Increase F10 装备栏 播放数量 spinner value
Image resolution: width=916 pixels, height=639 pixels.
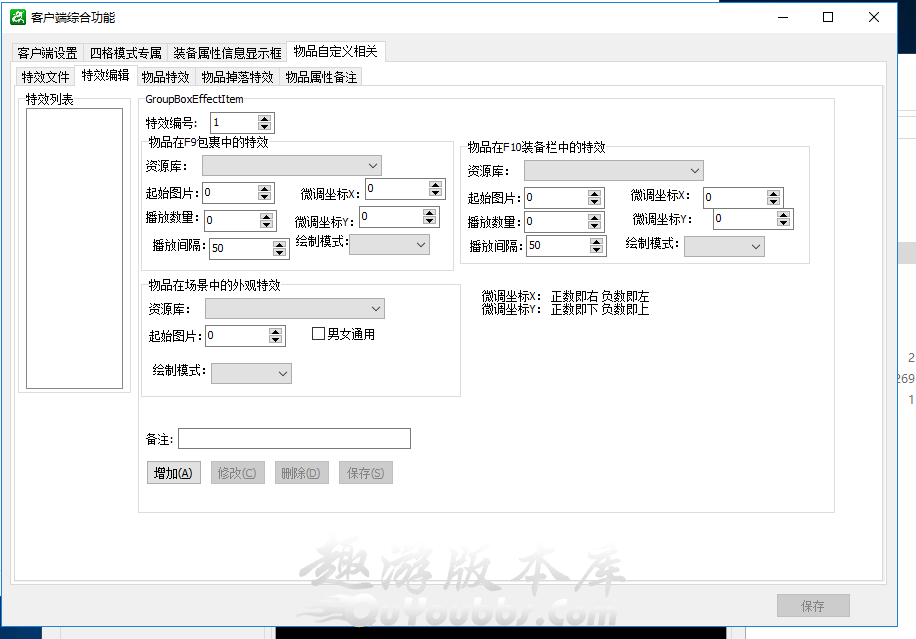[595, 217]
